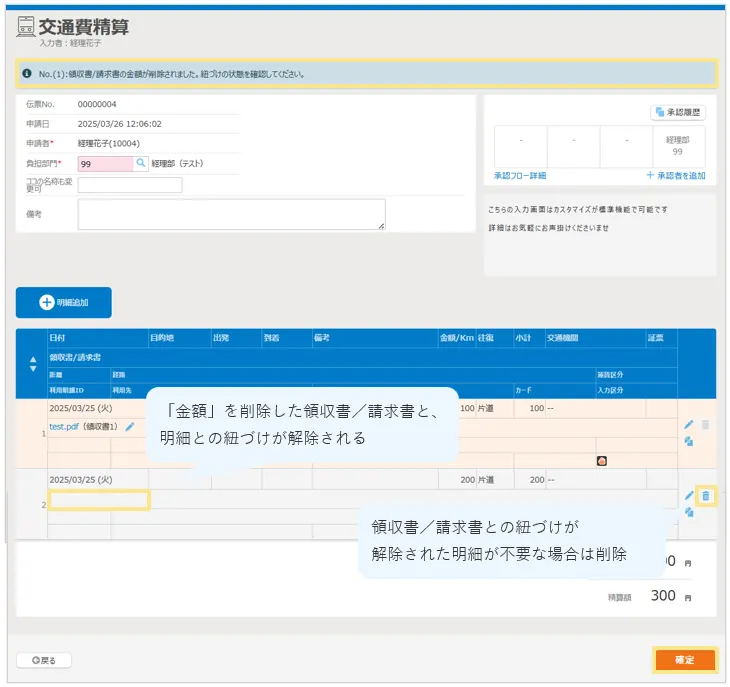Viewport: 730px width, 687px height.
Task: Delete detail row 2 with trash icon
Action: [705, 495]
